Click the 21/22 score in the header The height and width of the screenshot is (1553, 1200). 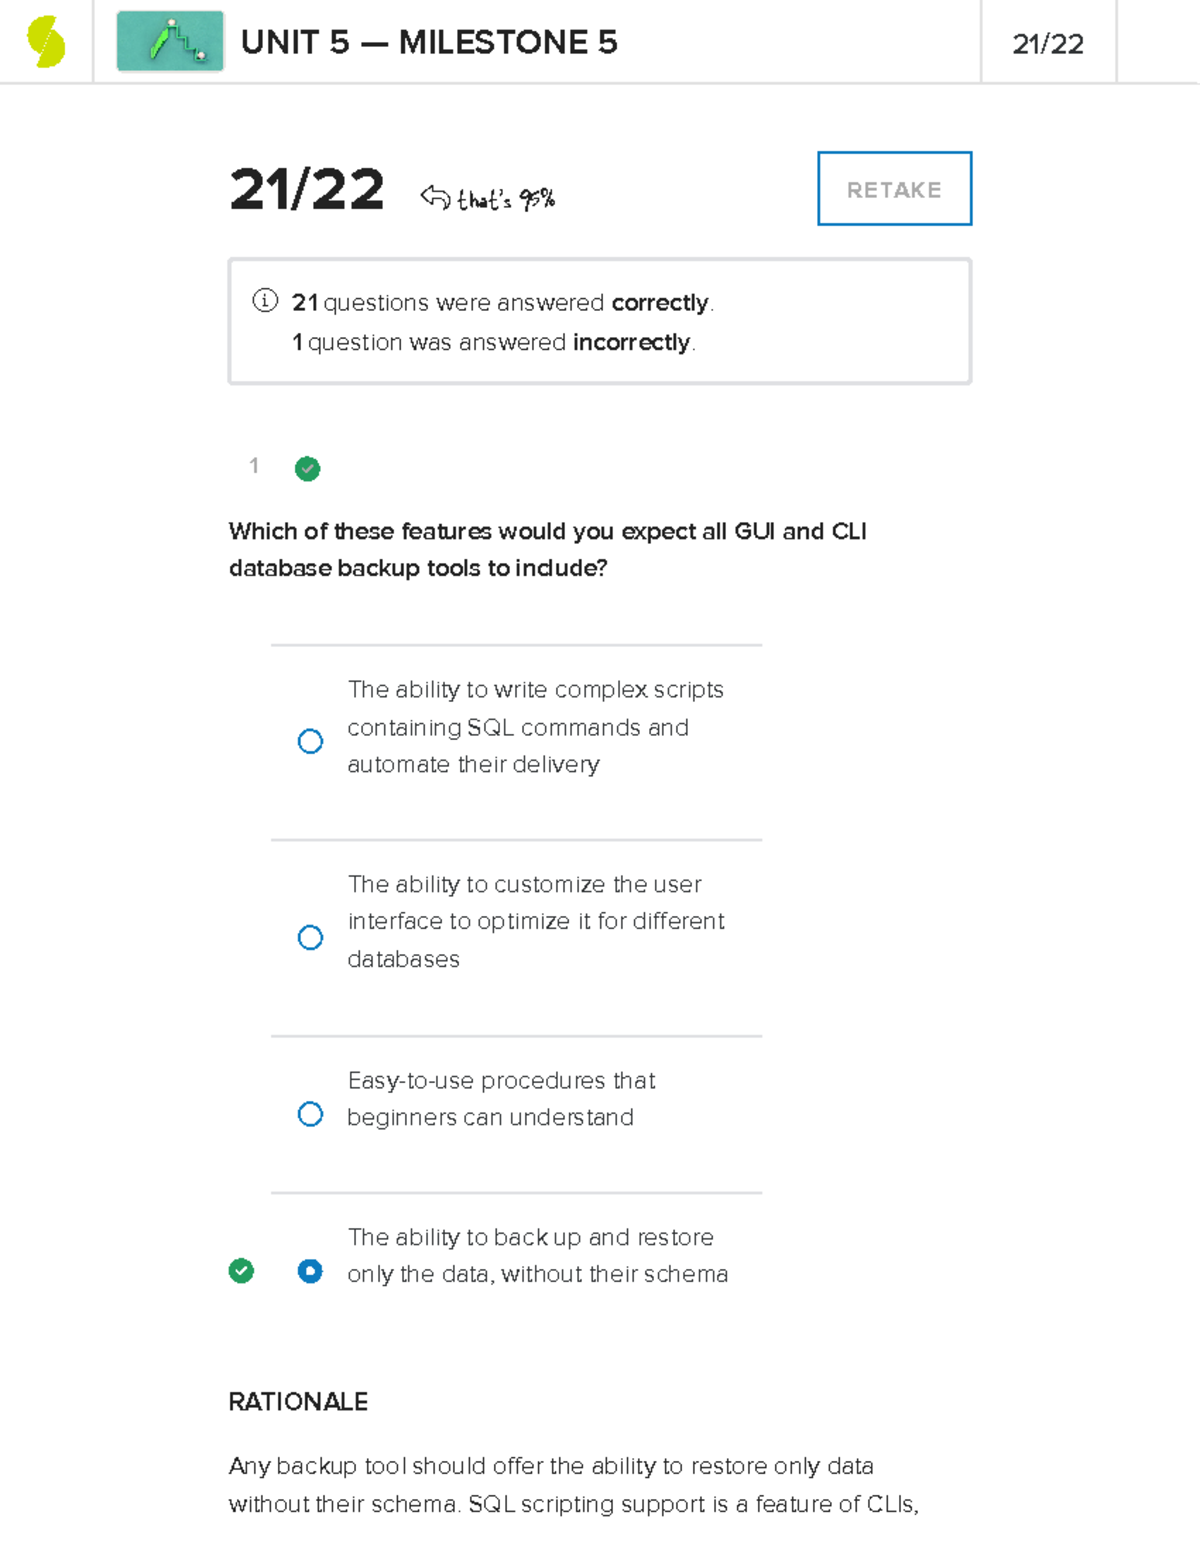click(x=1047, y=44)
